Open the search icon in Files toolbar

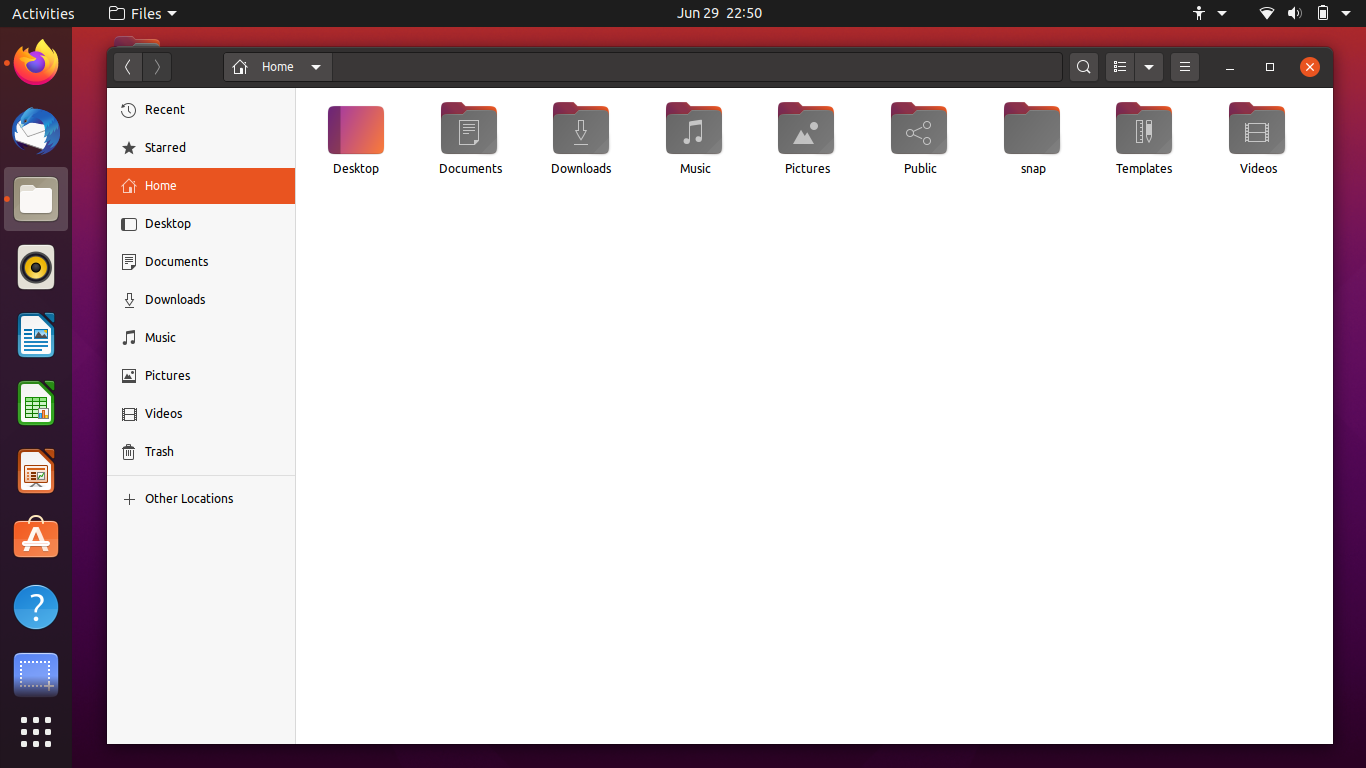pos(1083,67)
